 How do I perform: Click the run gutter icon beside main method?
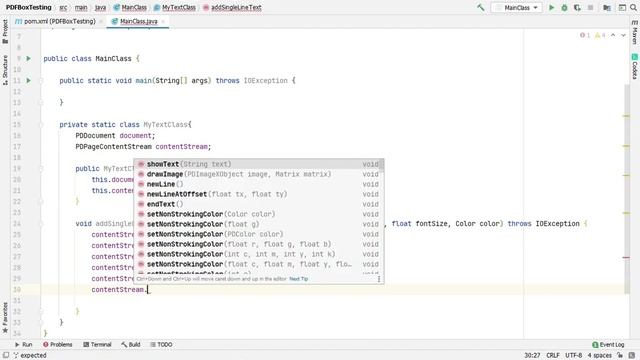pyautogui.click(x=29, y=80)
